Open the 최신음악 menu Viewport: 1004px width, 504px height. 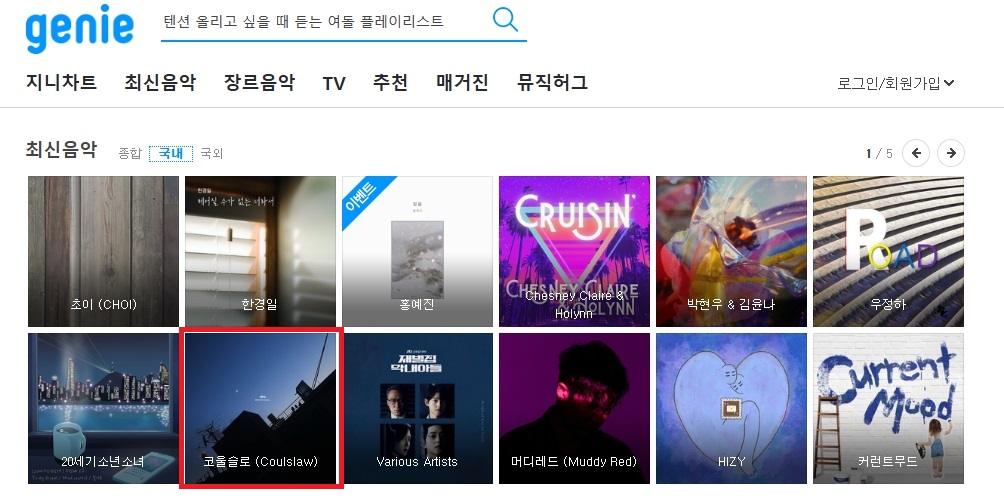(x=160, y=82)
